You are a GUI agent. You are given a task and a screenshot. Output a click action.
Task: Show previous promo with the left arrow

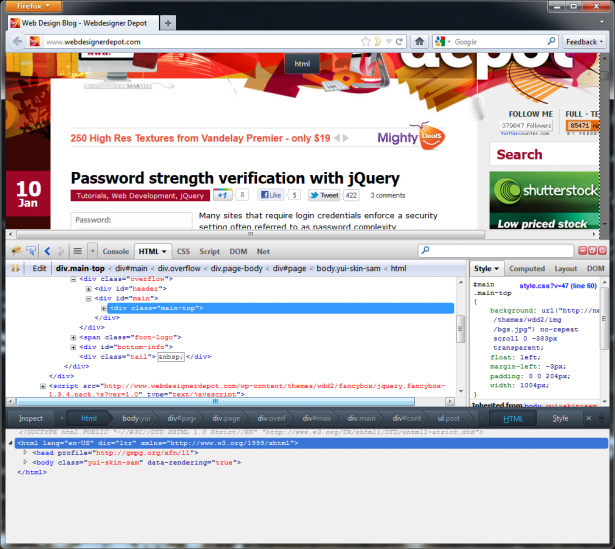point(337,138)
